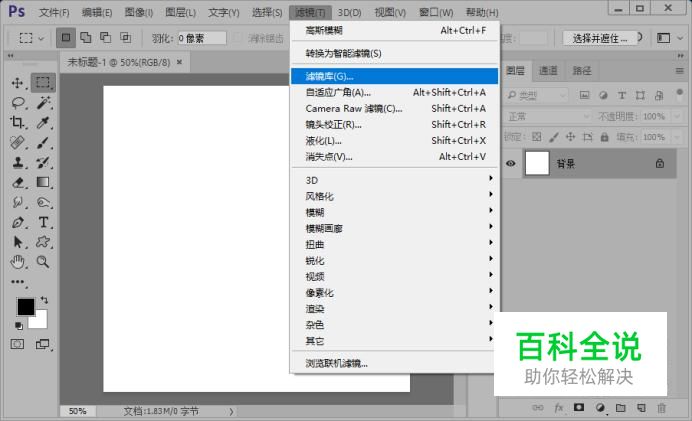
Task: Open the 图像(I) menu
Action: [139, 12]
